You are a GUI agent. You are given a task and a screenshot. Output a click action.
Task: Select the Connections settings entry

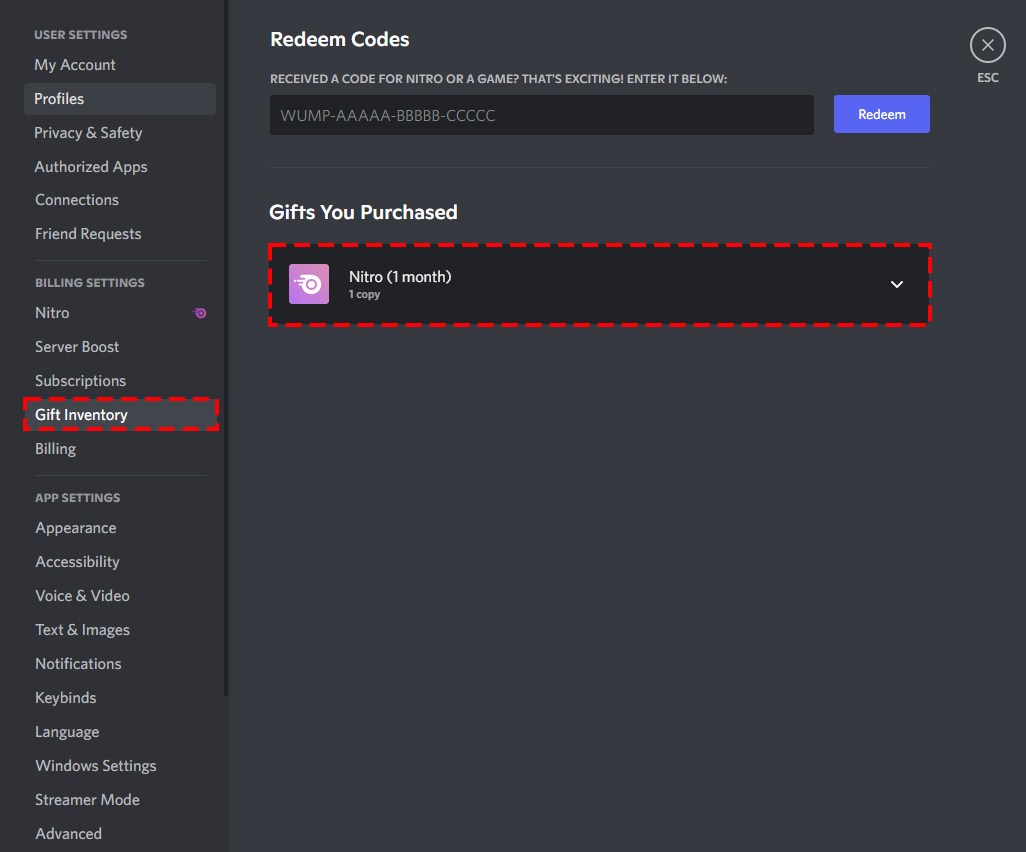coord(77,200)
